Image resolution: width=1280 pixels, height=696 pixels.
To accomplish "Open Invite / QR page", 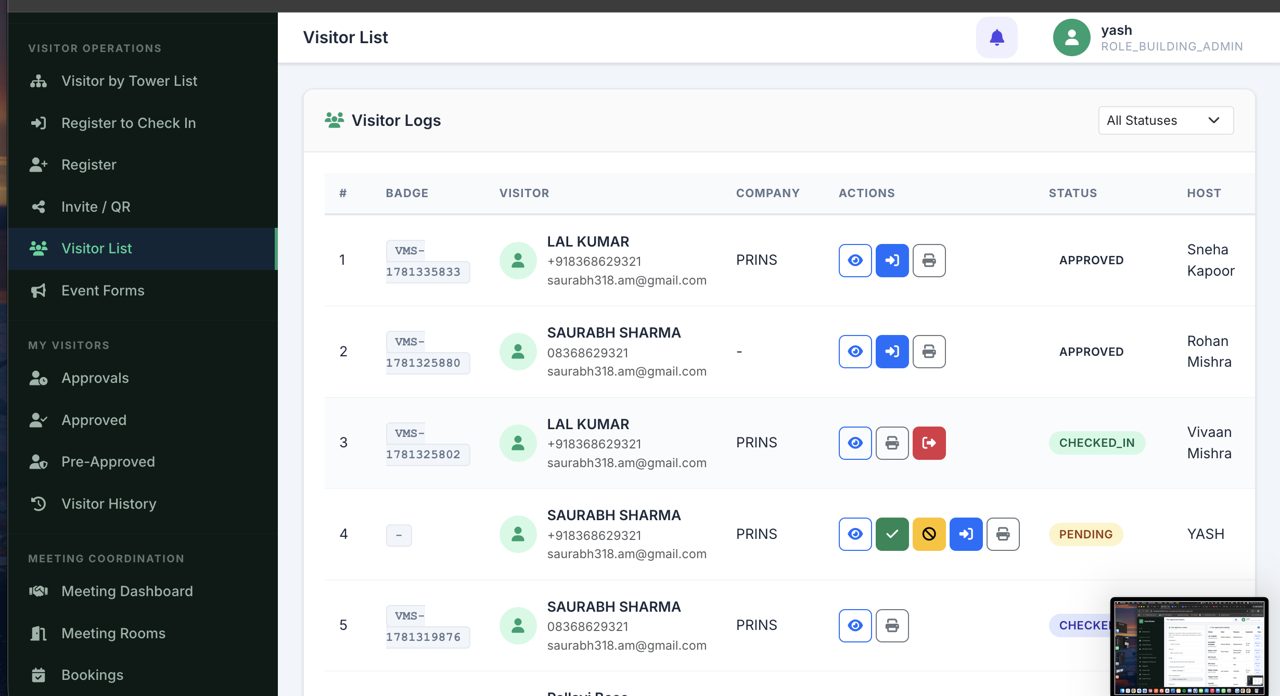I will [x=143, y=207].
